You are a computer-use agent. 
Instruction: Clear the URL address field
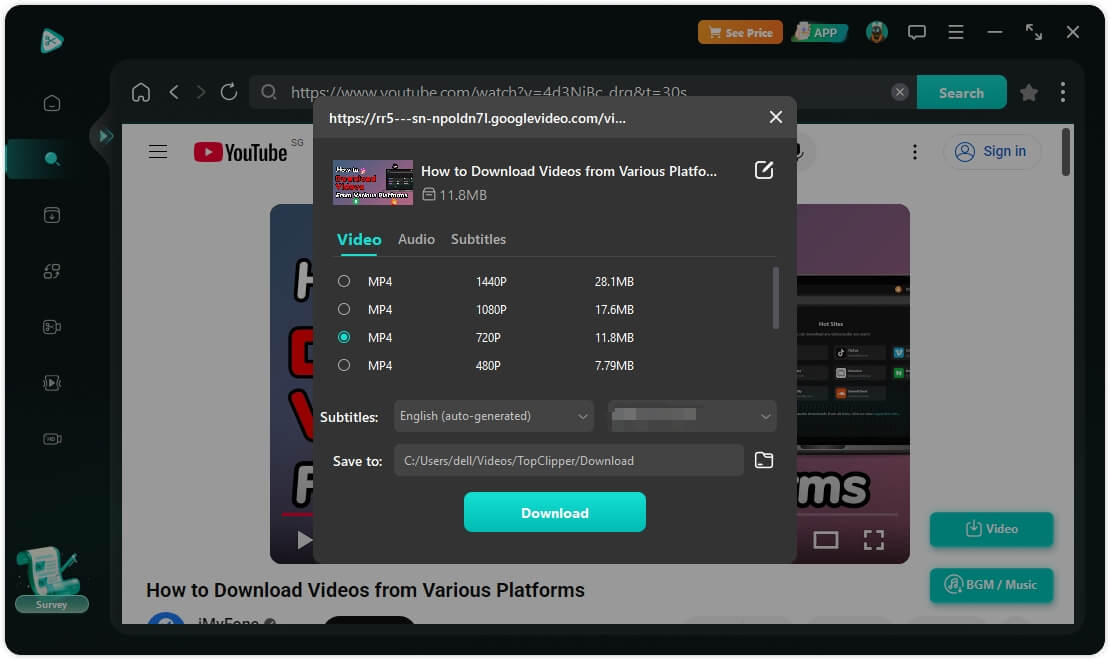point(900,92)
